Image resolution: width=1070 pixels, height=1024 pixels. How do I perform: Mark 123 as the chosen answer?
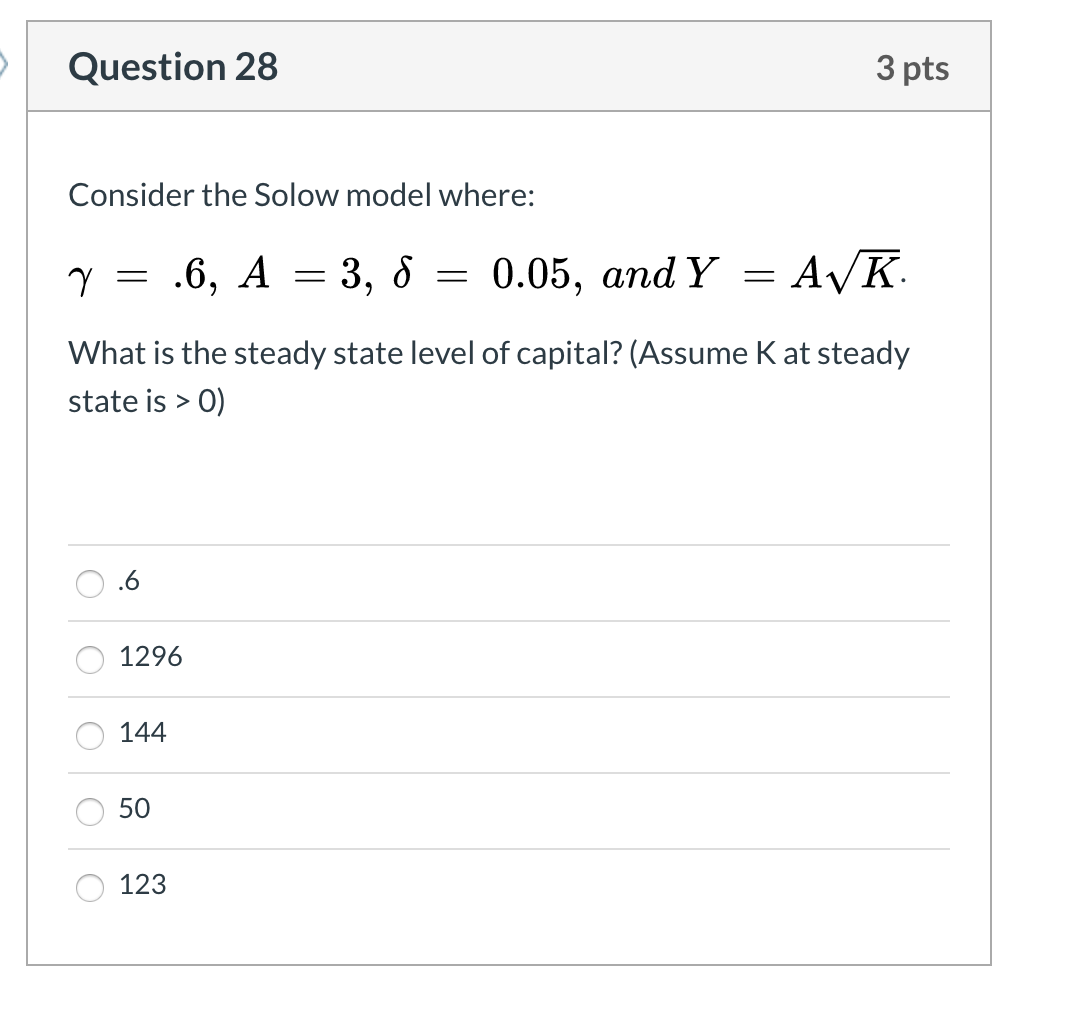(x=88, y=886)
